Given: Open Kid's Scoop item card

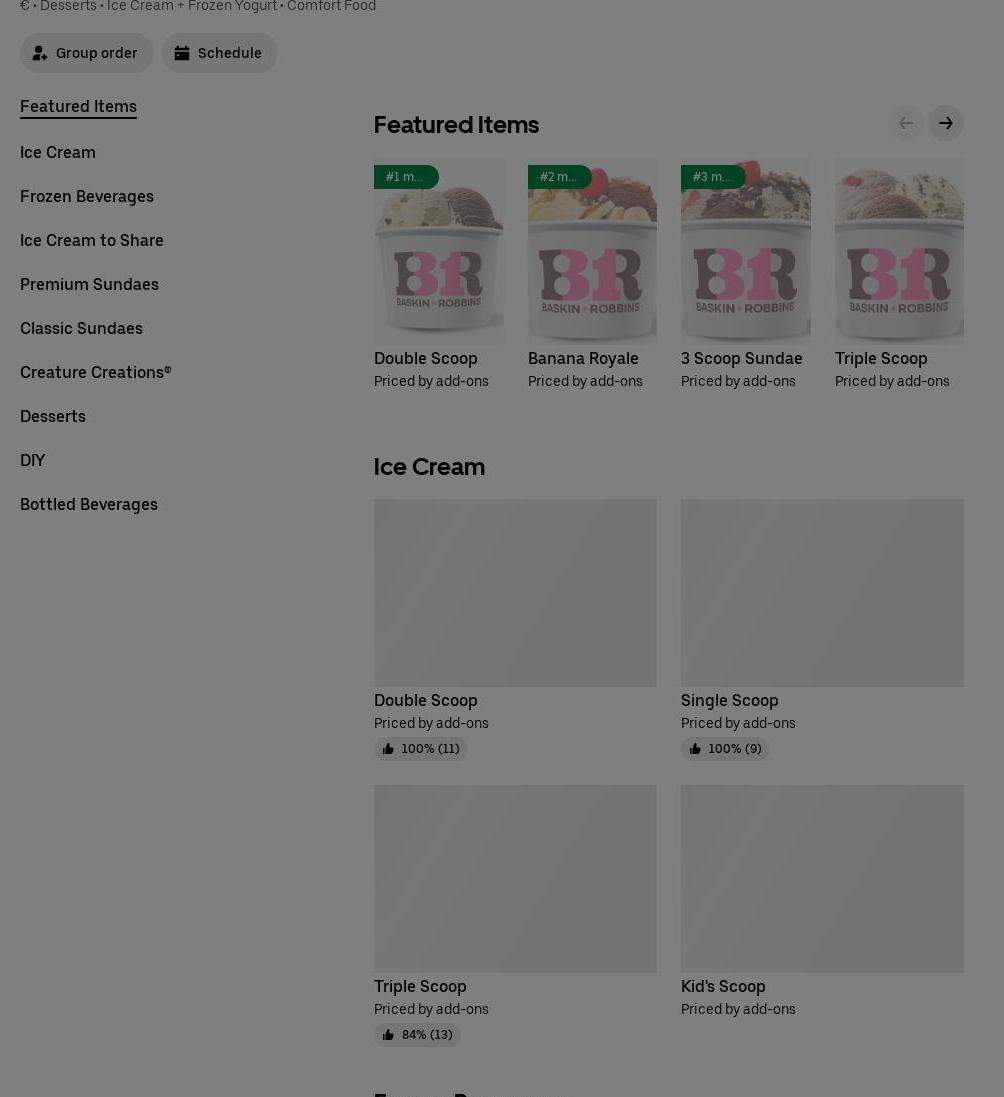Looking at the screenshot, I should tap(822, 902).
